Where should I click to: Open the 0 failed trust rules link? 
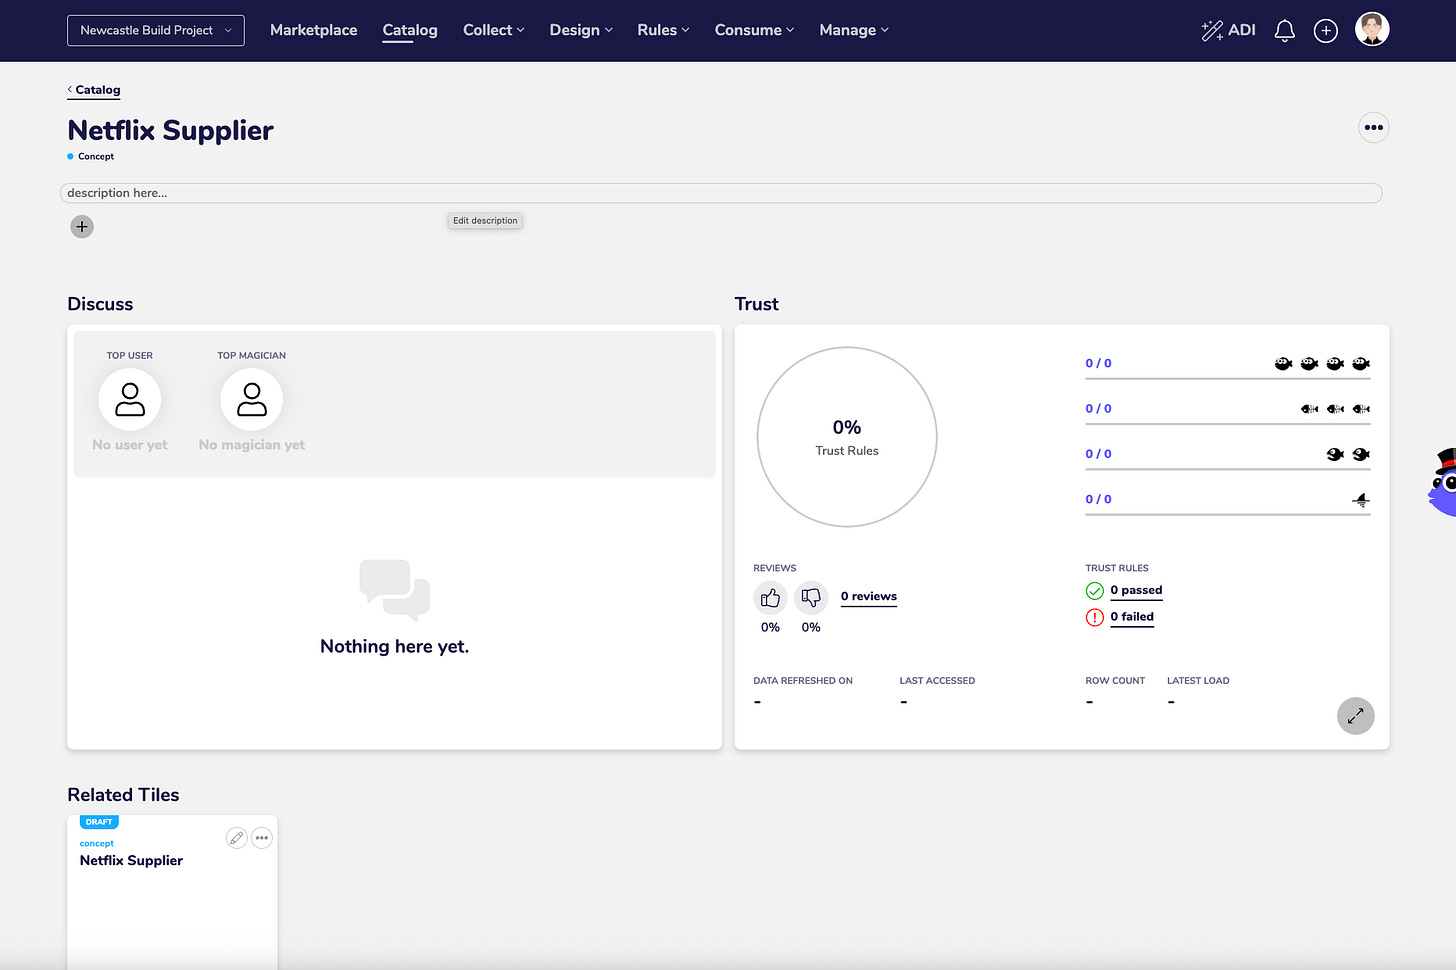pos(1132,617)
